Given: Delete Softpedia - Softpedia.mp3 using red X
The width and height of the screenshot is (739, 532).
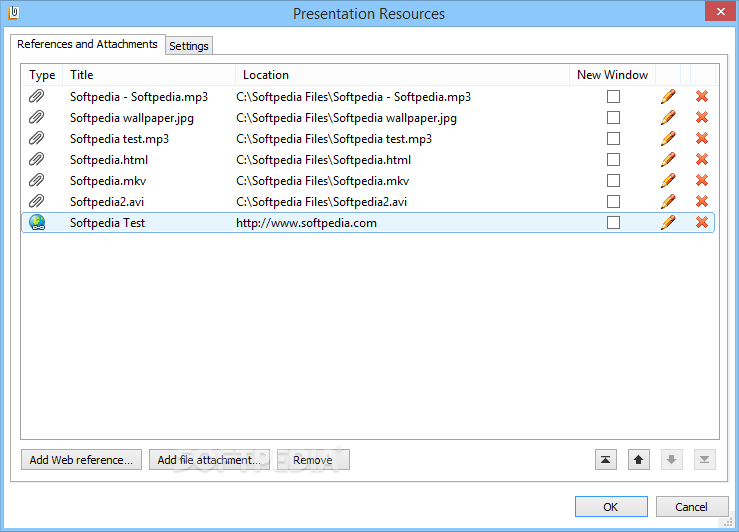Looking at the screenshot, I should coord(702,97).
